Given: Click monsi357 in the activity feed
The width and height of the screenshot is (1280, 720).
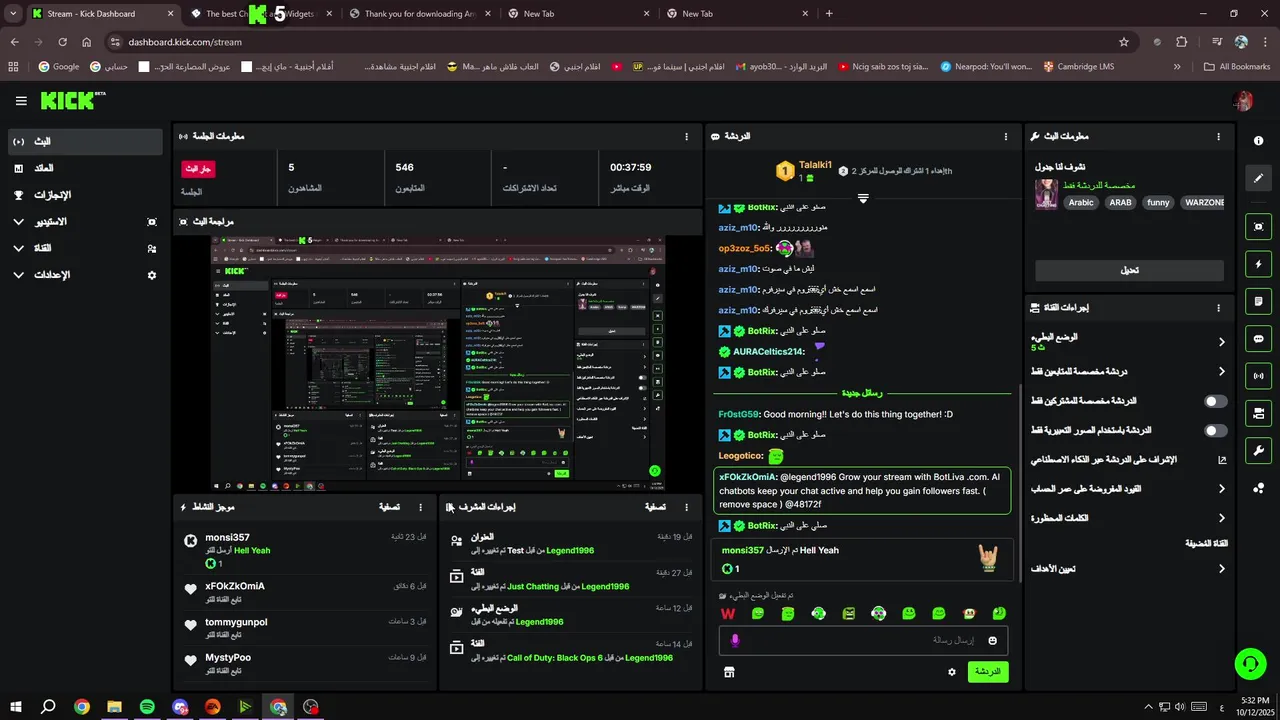Looking at the screenshot, I should point(227,537).
